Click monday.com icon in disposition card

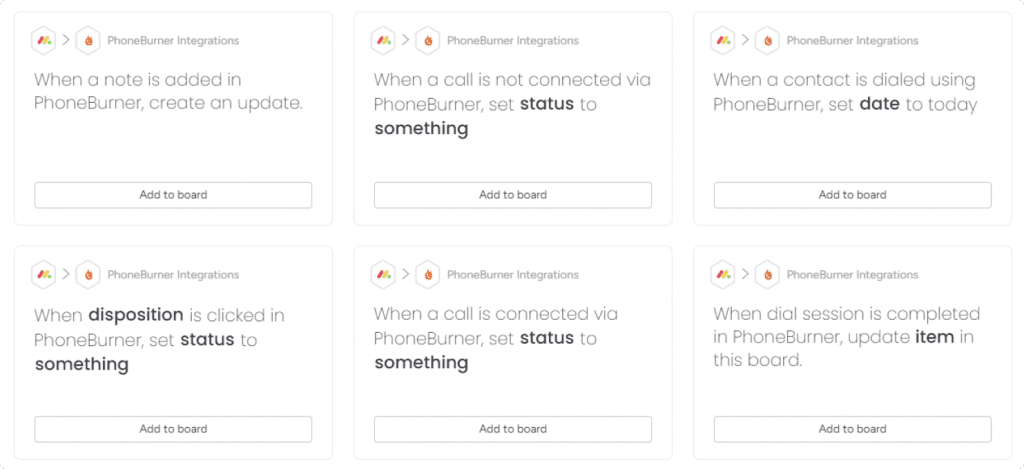click(44, 274)
